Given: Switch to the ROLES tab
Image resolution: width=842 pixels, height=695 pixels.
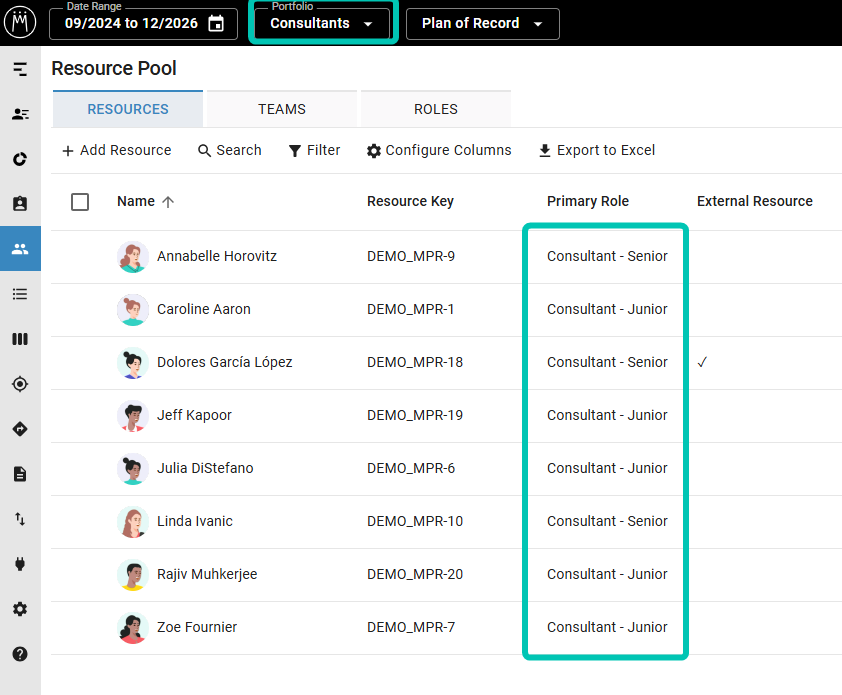Looking at the screenshot, I should [435, 109].
